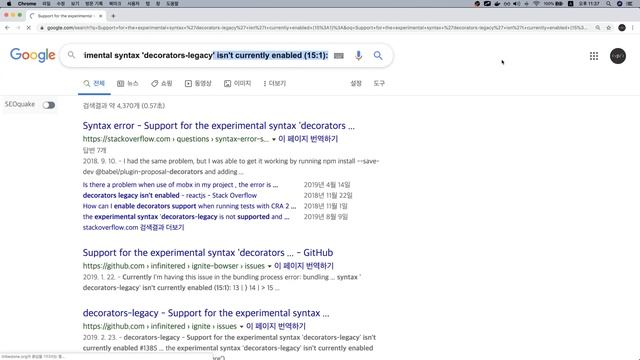Viewport: 640px width, 360px height.
Task: Open the 도구 (Tools) options
Action: tap(379, 83)
